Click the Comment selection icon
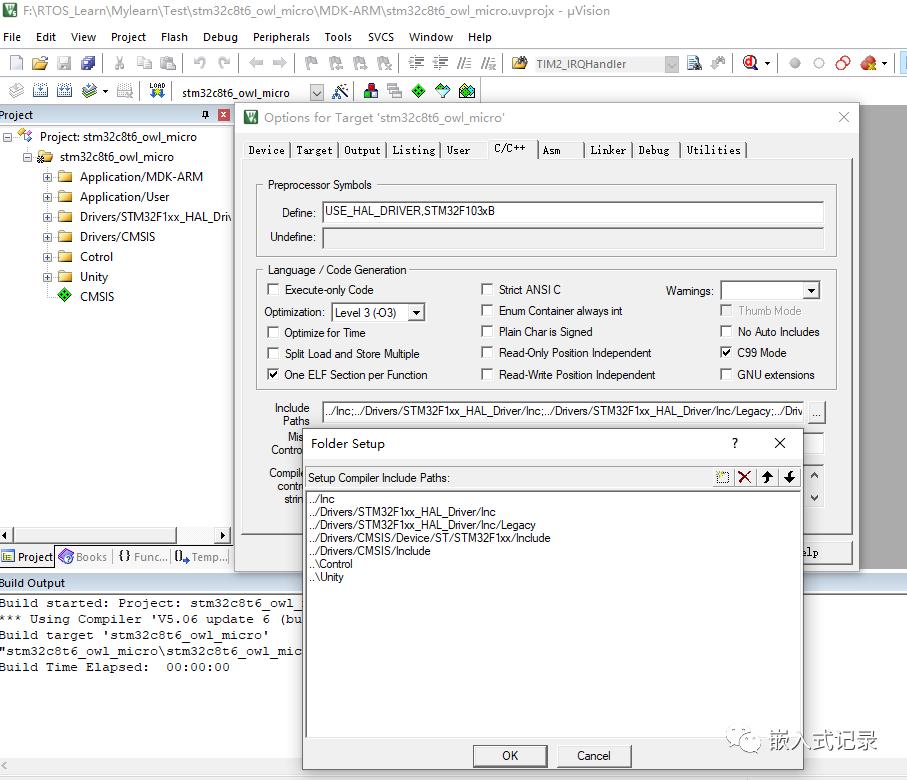The height and width of the screenshot is (780, 907). point(464,62)
